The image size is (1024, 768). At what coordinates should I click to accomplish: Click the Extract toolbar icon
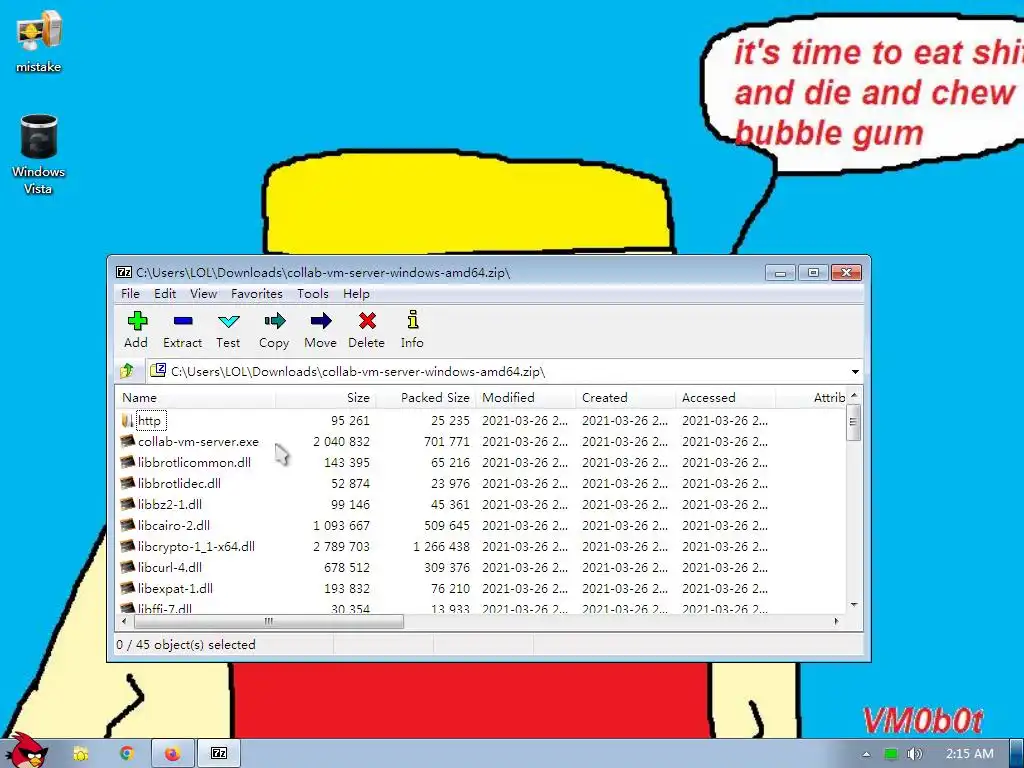[183, 321]
